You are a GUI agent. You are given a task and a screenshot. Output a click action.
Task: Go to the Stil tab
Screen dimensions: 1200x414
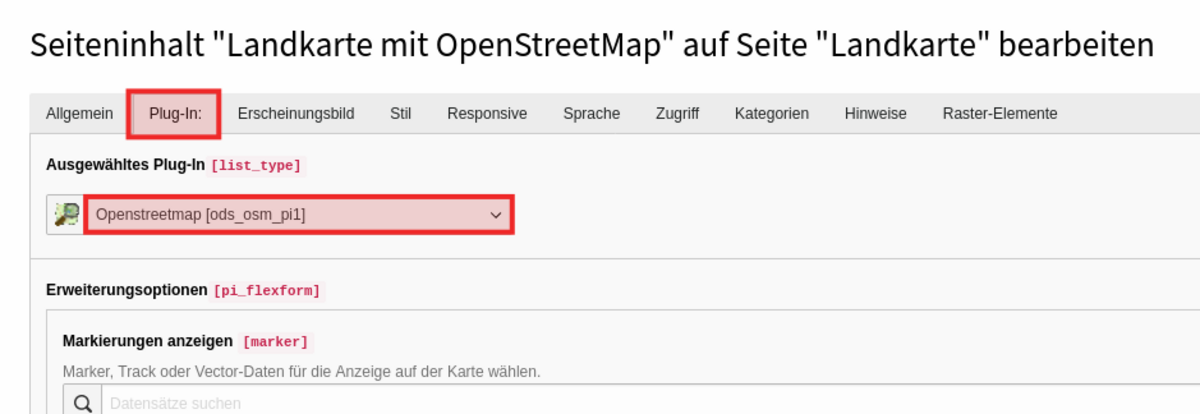pyautogui.click(x=400, y=114)
